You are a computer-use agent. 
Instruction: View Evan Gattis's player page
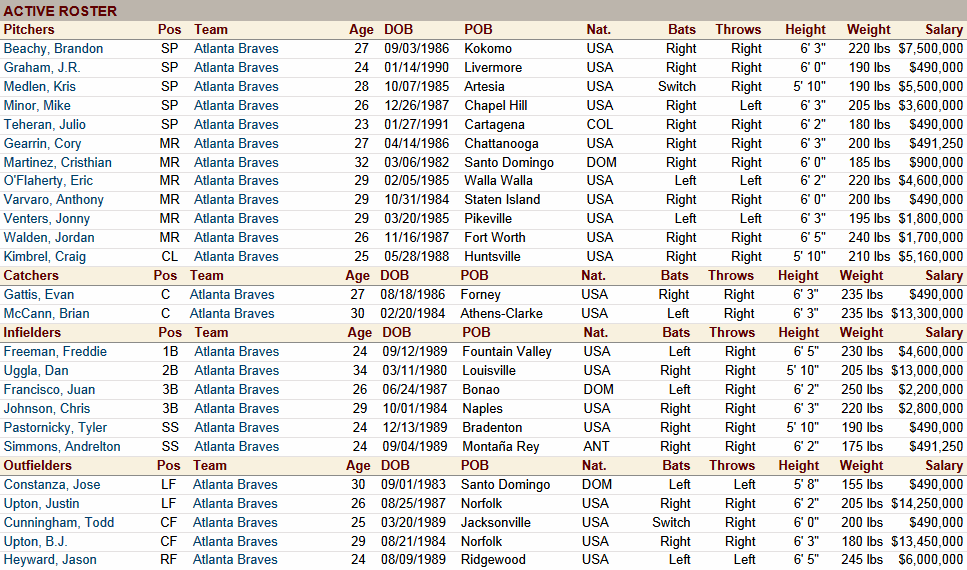(38, 294)
